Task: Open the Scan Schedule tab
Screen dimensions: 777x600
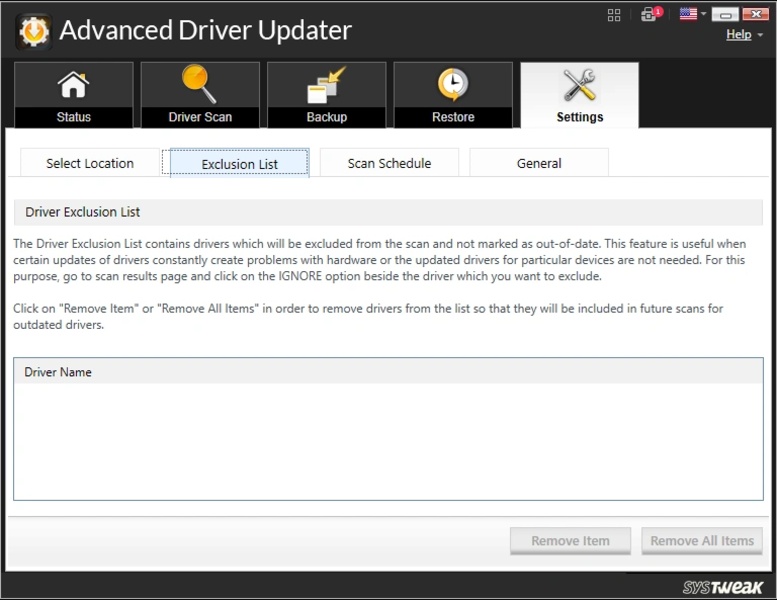Action: point(389,163)
